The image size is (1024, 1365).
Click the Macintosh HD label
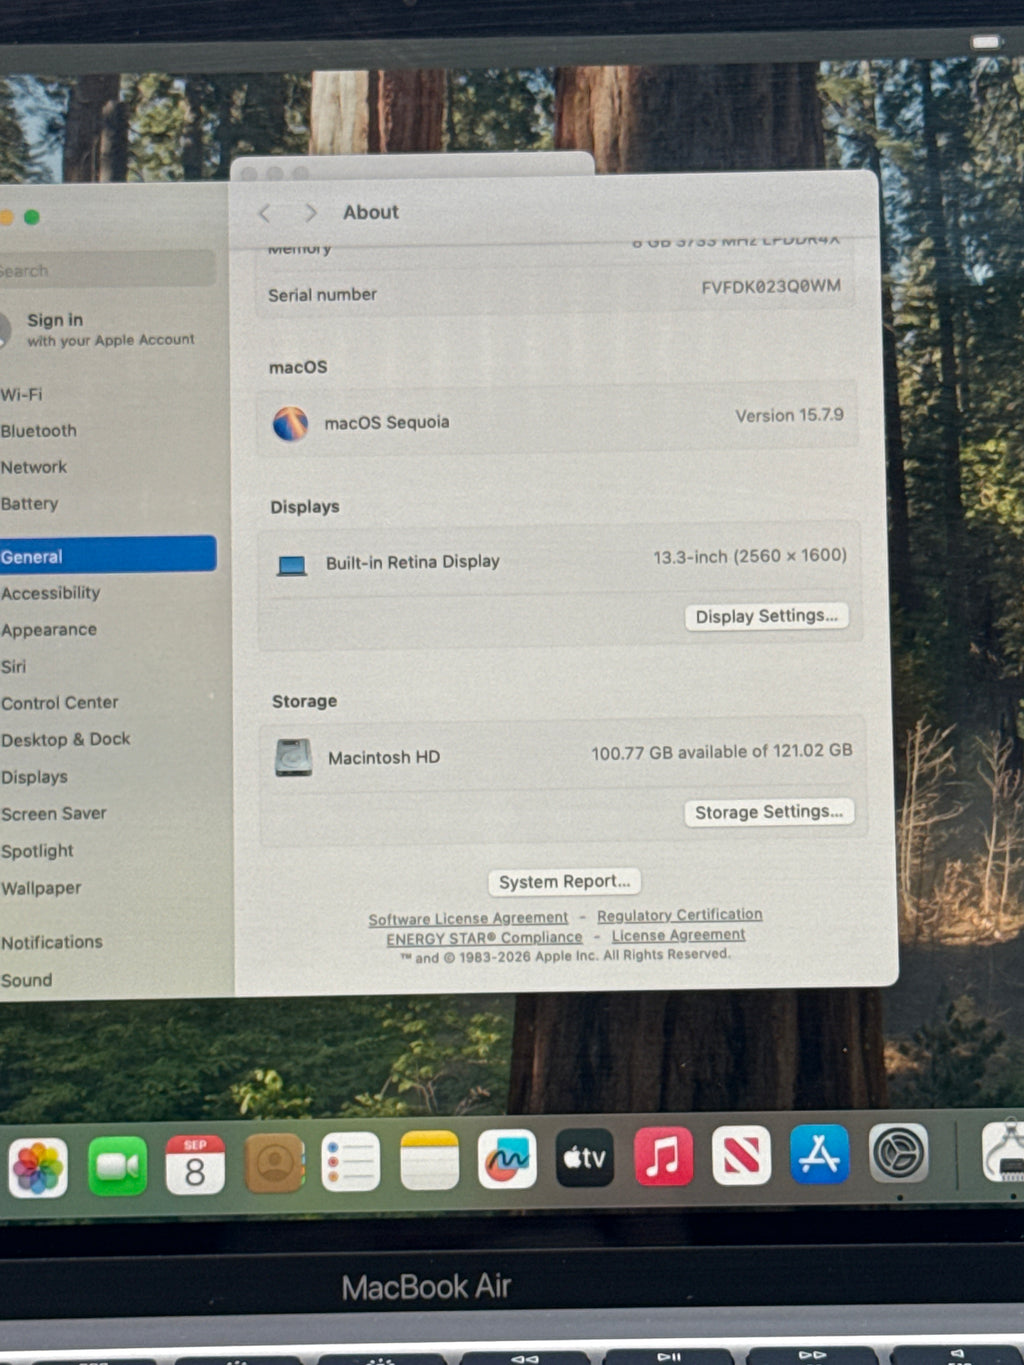[x=384, y=758]
